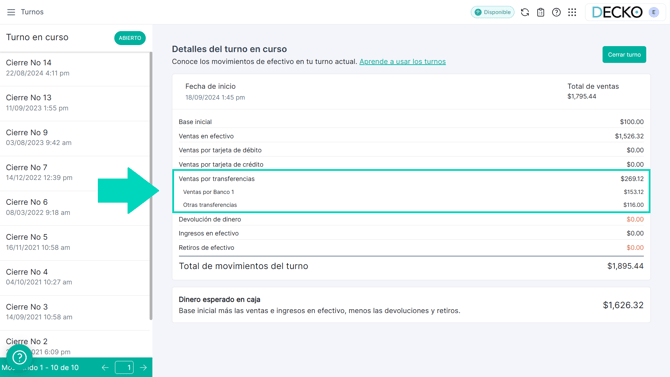Click the $100.00 base amount

click(x=632, y=122)
